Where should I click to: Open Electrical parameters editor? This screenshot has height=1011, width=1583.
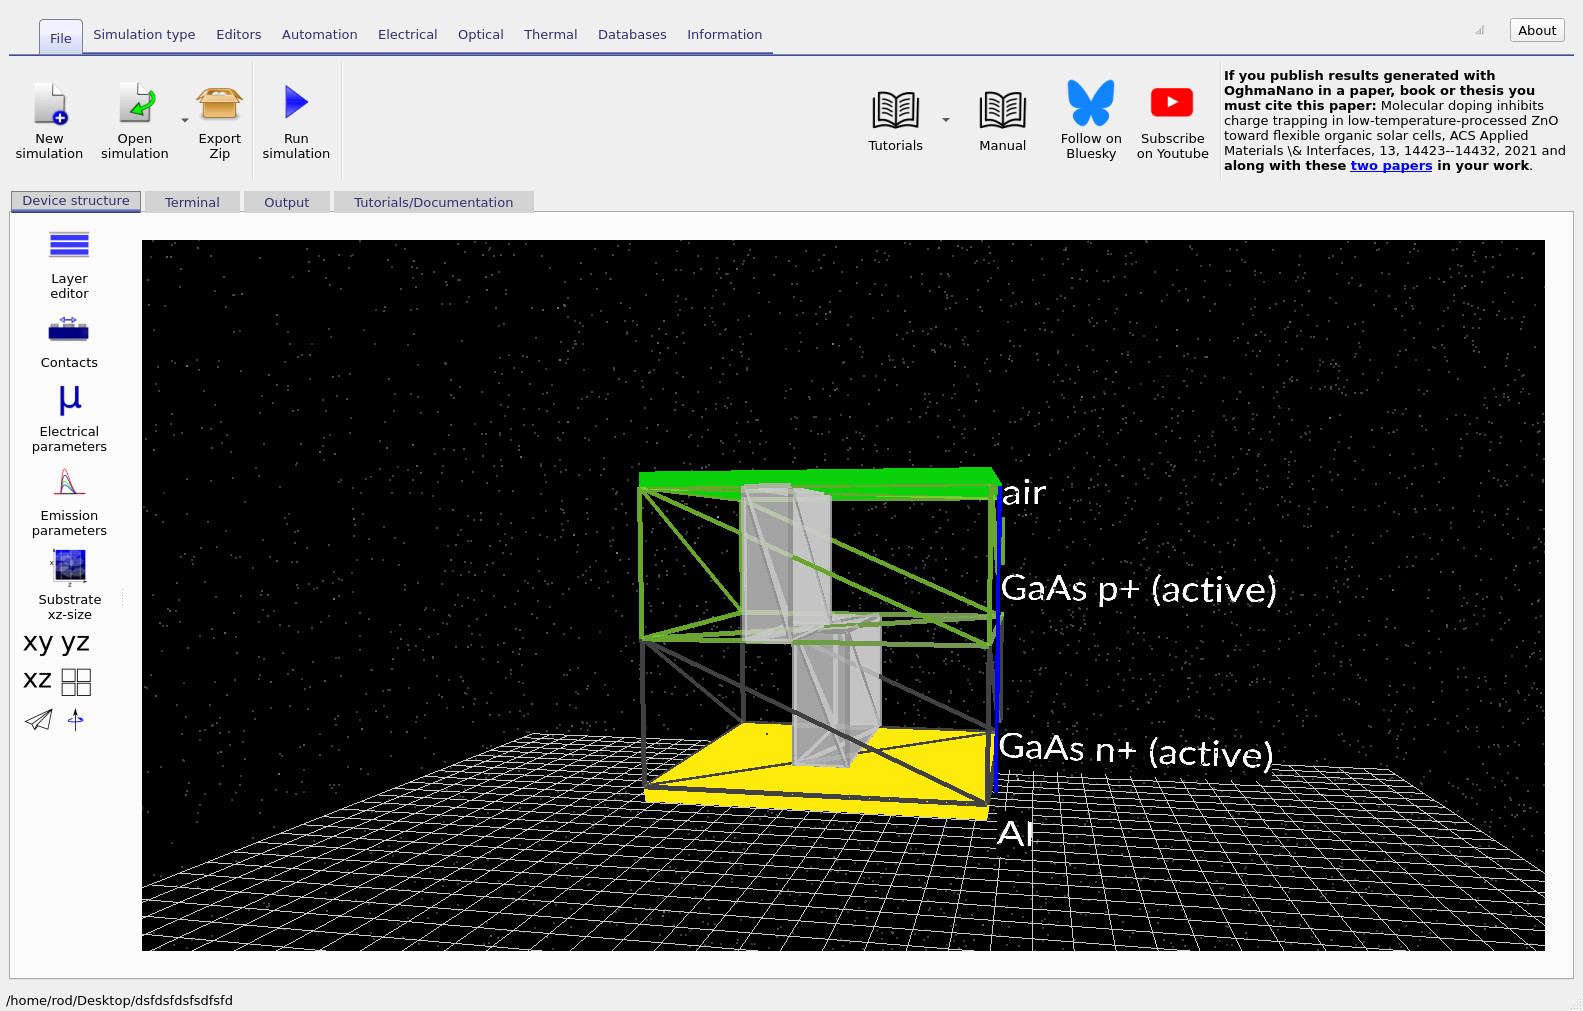pyautogui.click(x=69, y=400)
